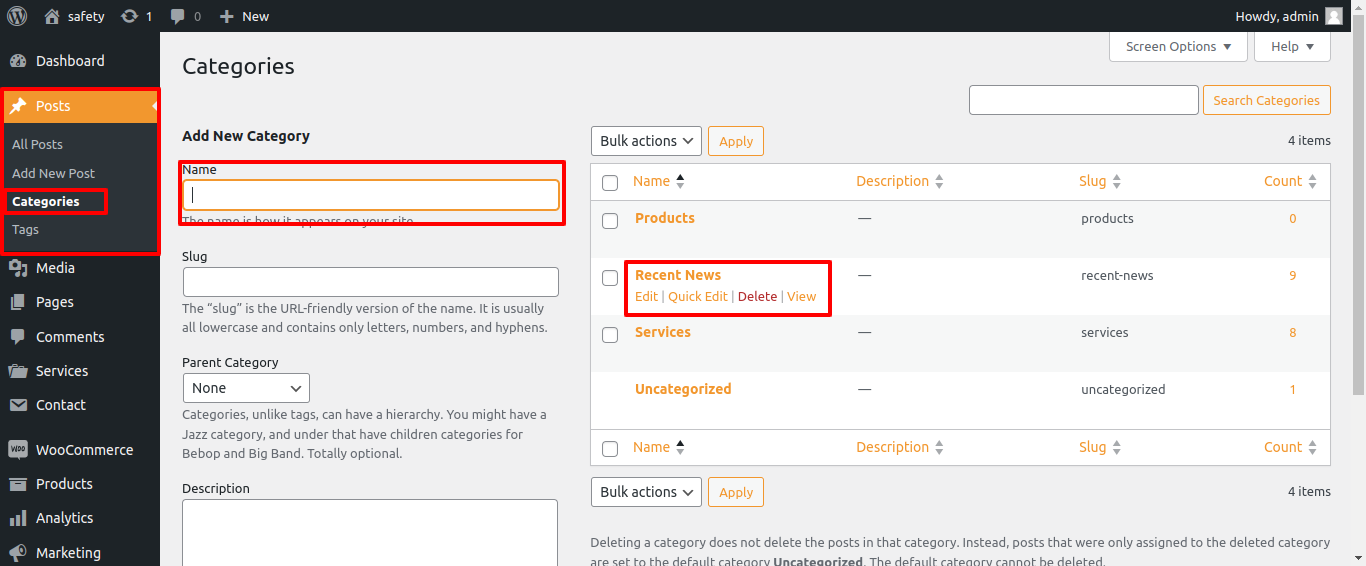1366x566 pixels.
Task: Click the Slug input field
Action: [x=371, y=282]
